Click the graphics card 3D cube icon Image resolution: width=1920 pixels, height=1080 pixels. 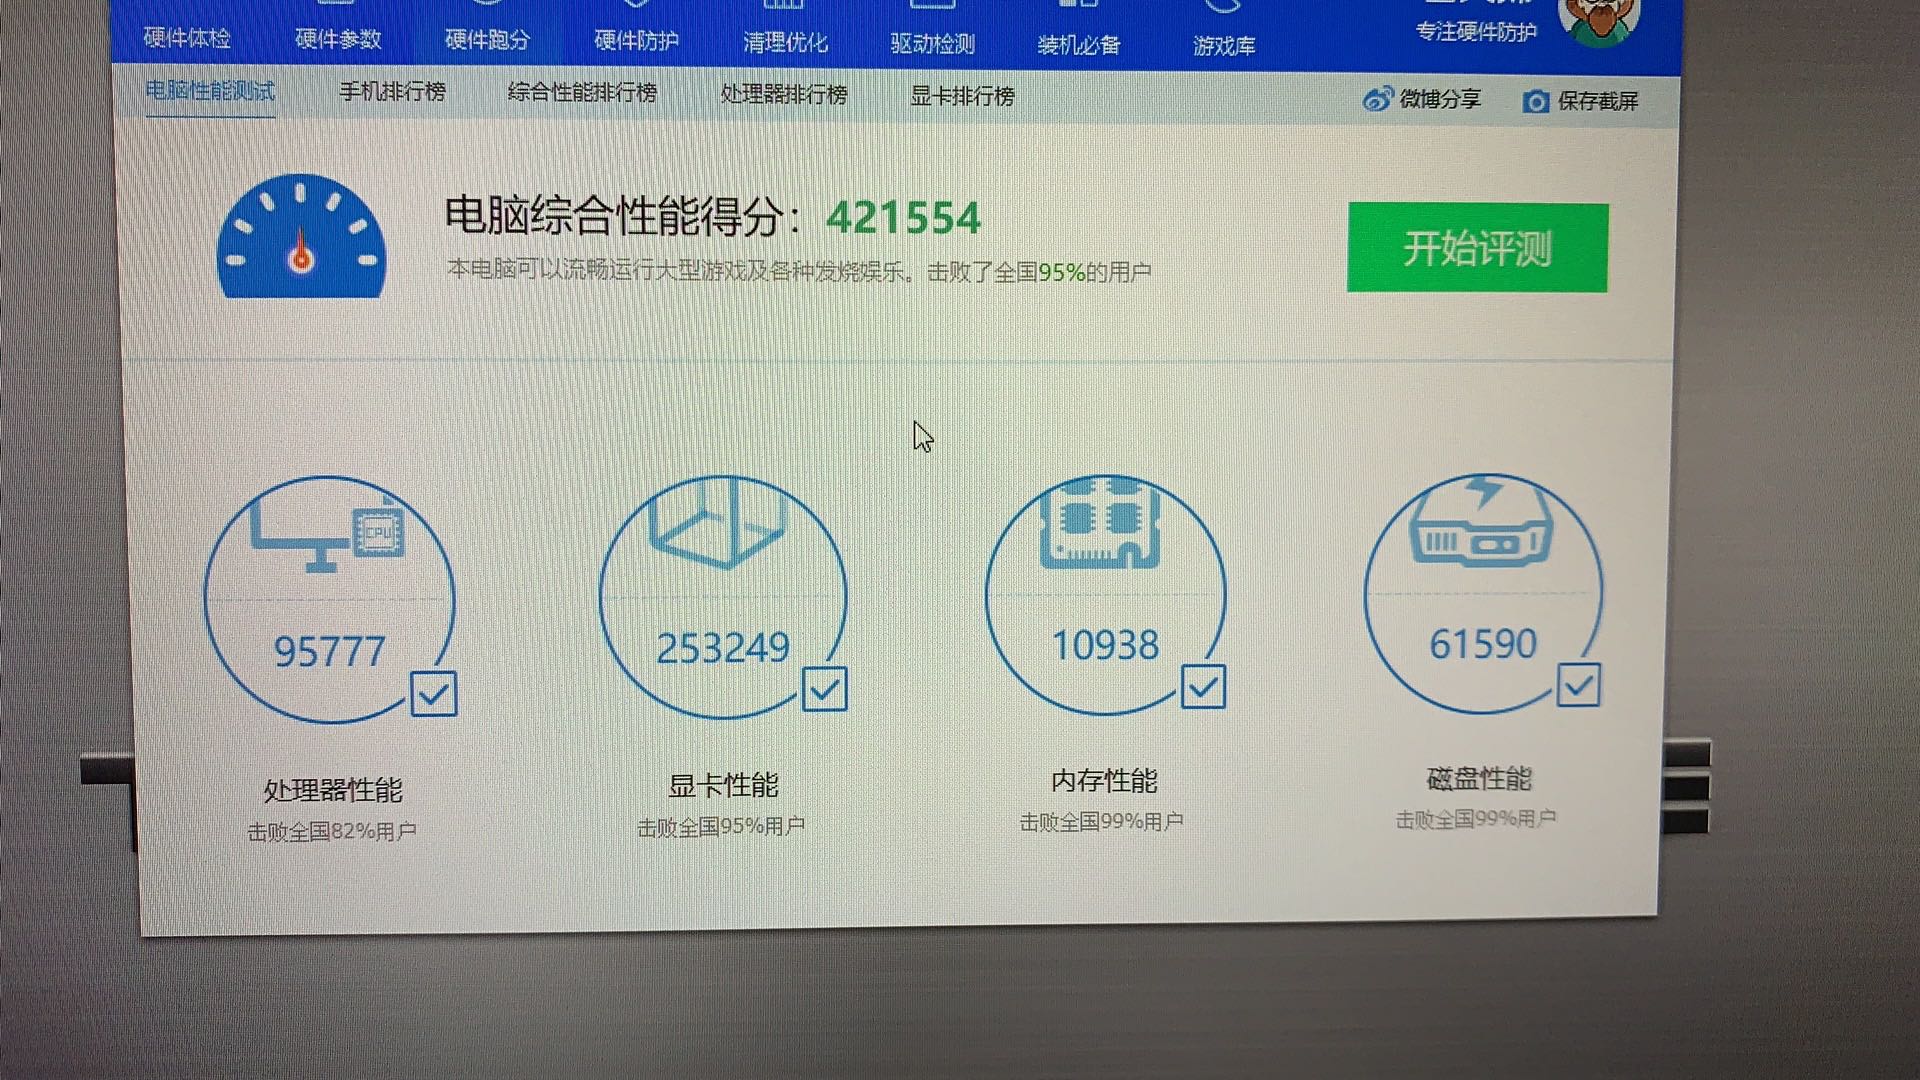point(717,523)
